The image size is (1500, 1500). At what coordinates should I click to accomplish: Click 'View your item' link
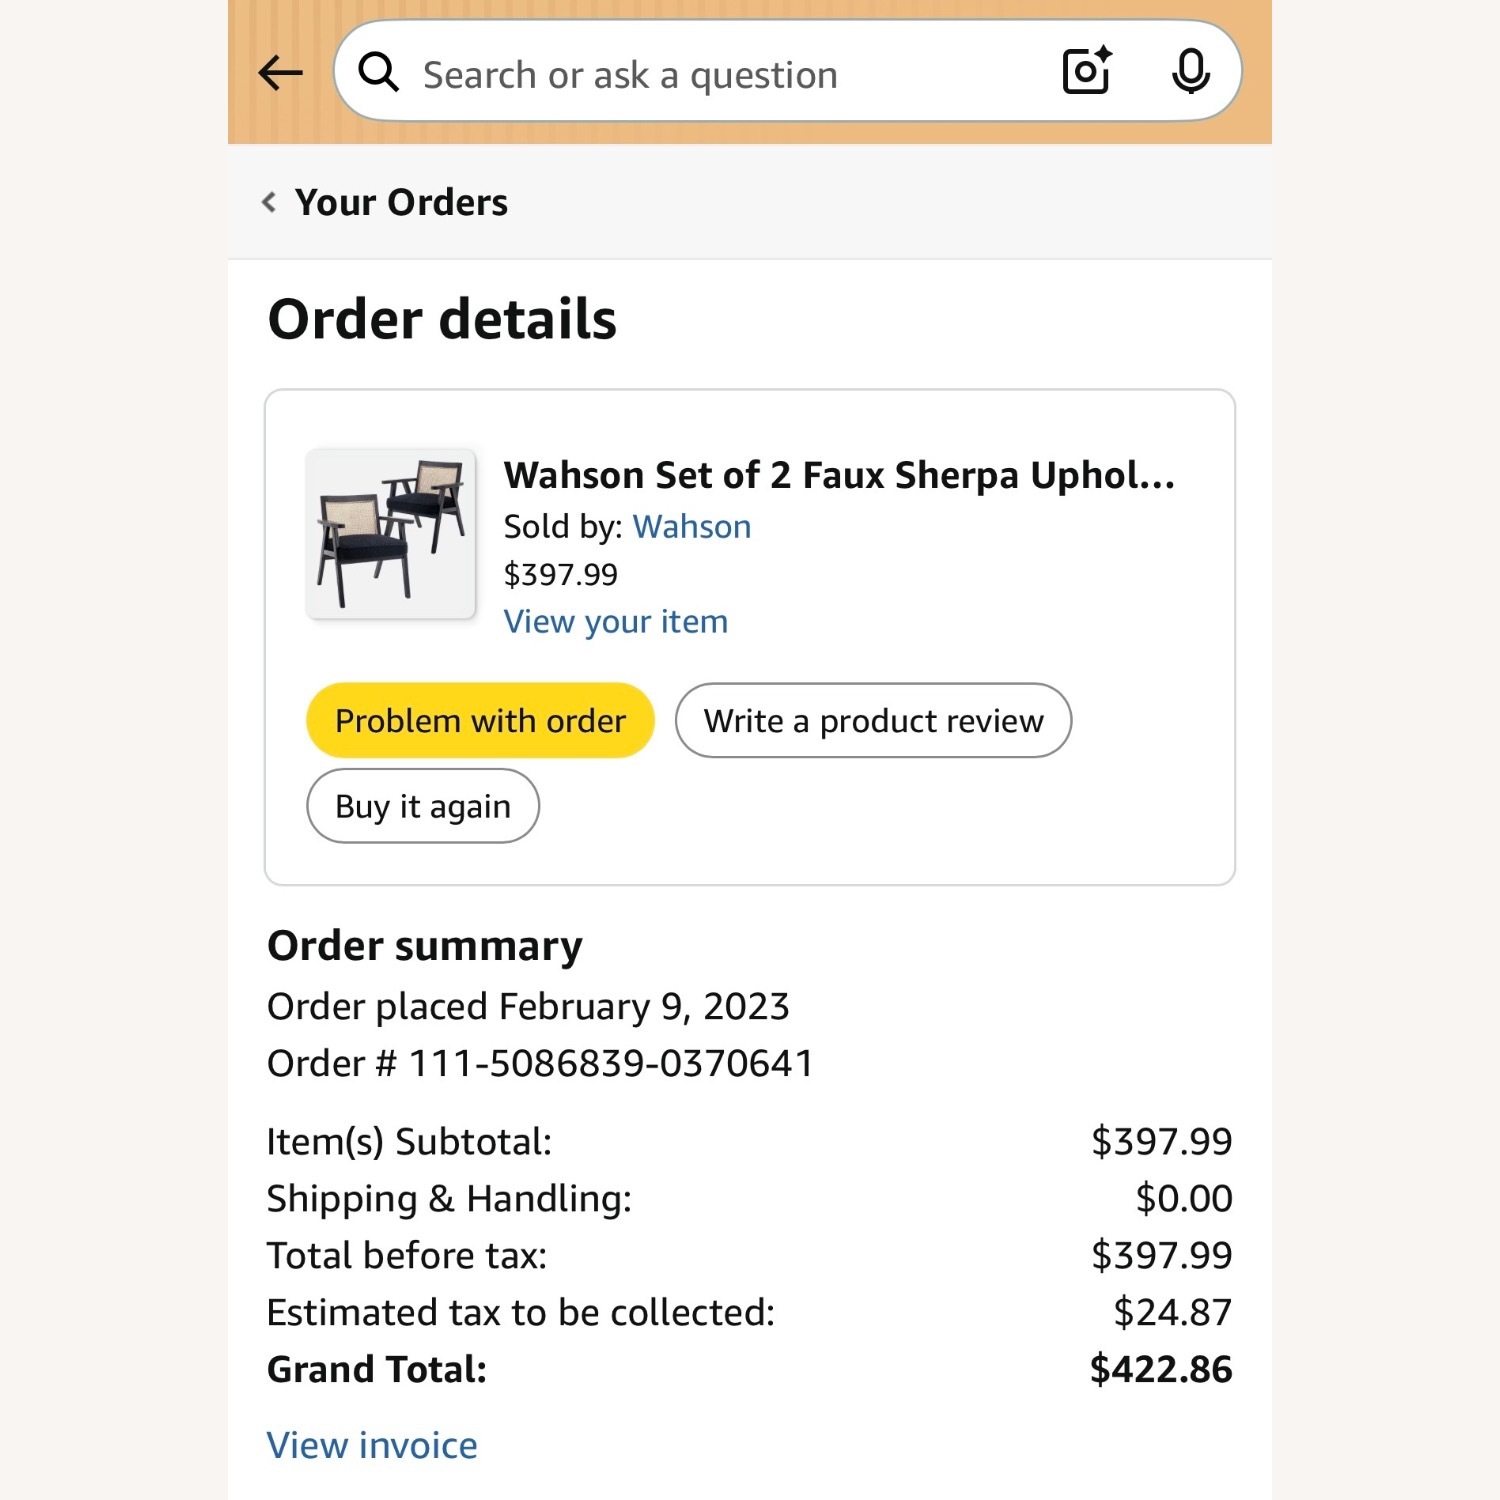point(615,622)
